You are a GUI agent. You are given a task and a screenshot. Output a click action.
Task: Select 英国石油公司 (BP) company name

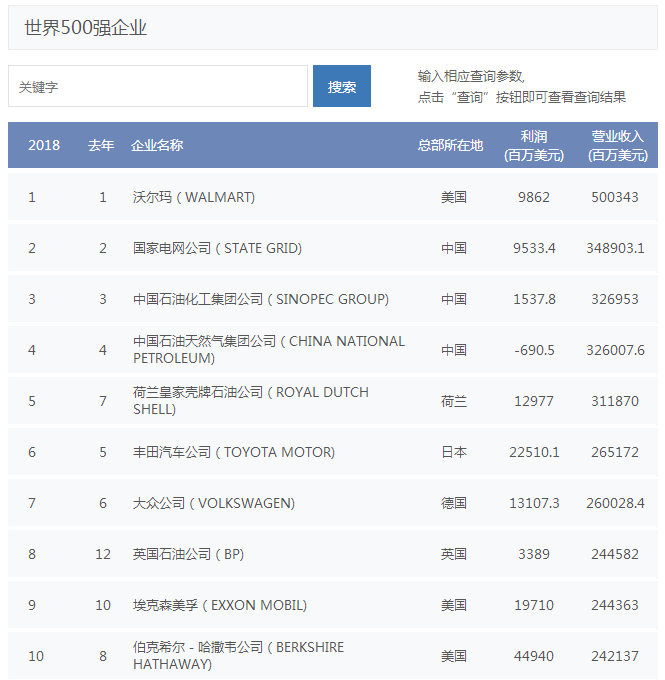click(x=188, y=554)
